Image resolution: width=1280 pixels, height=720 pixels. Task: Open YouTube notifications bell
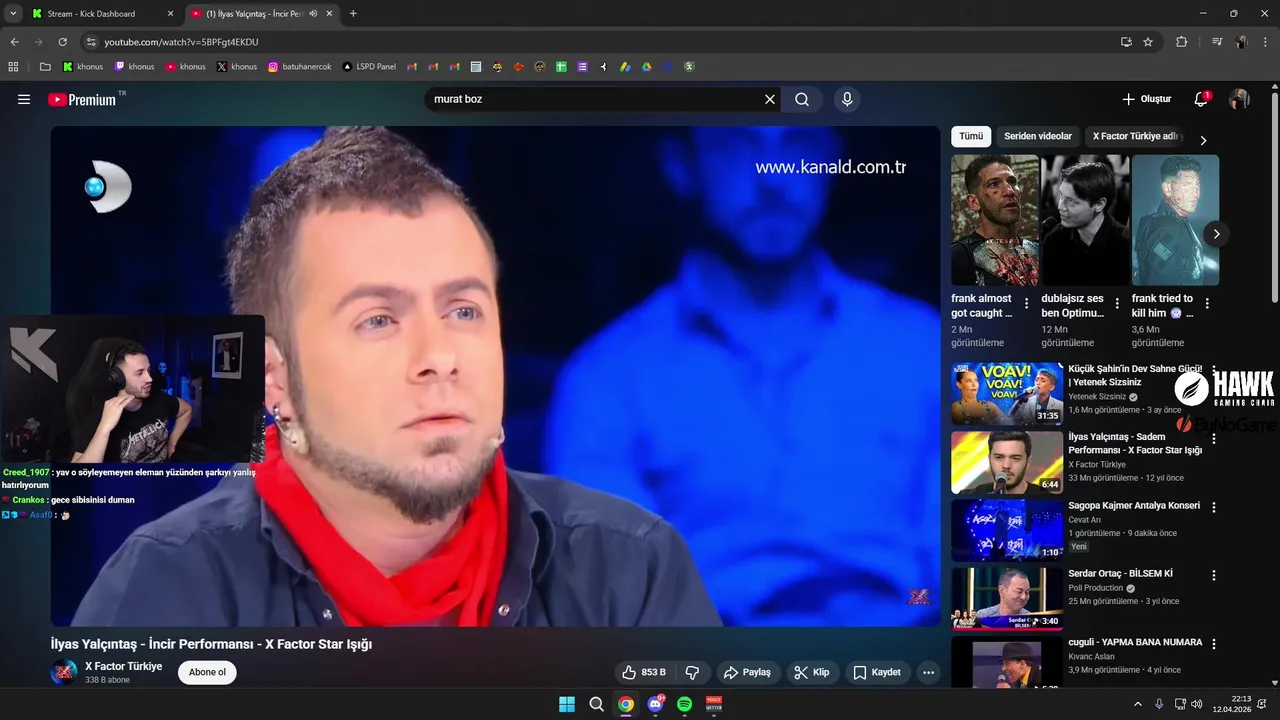[x=1201, y=99]
